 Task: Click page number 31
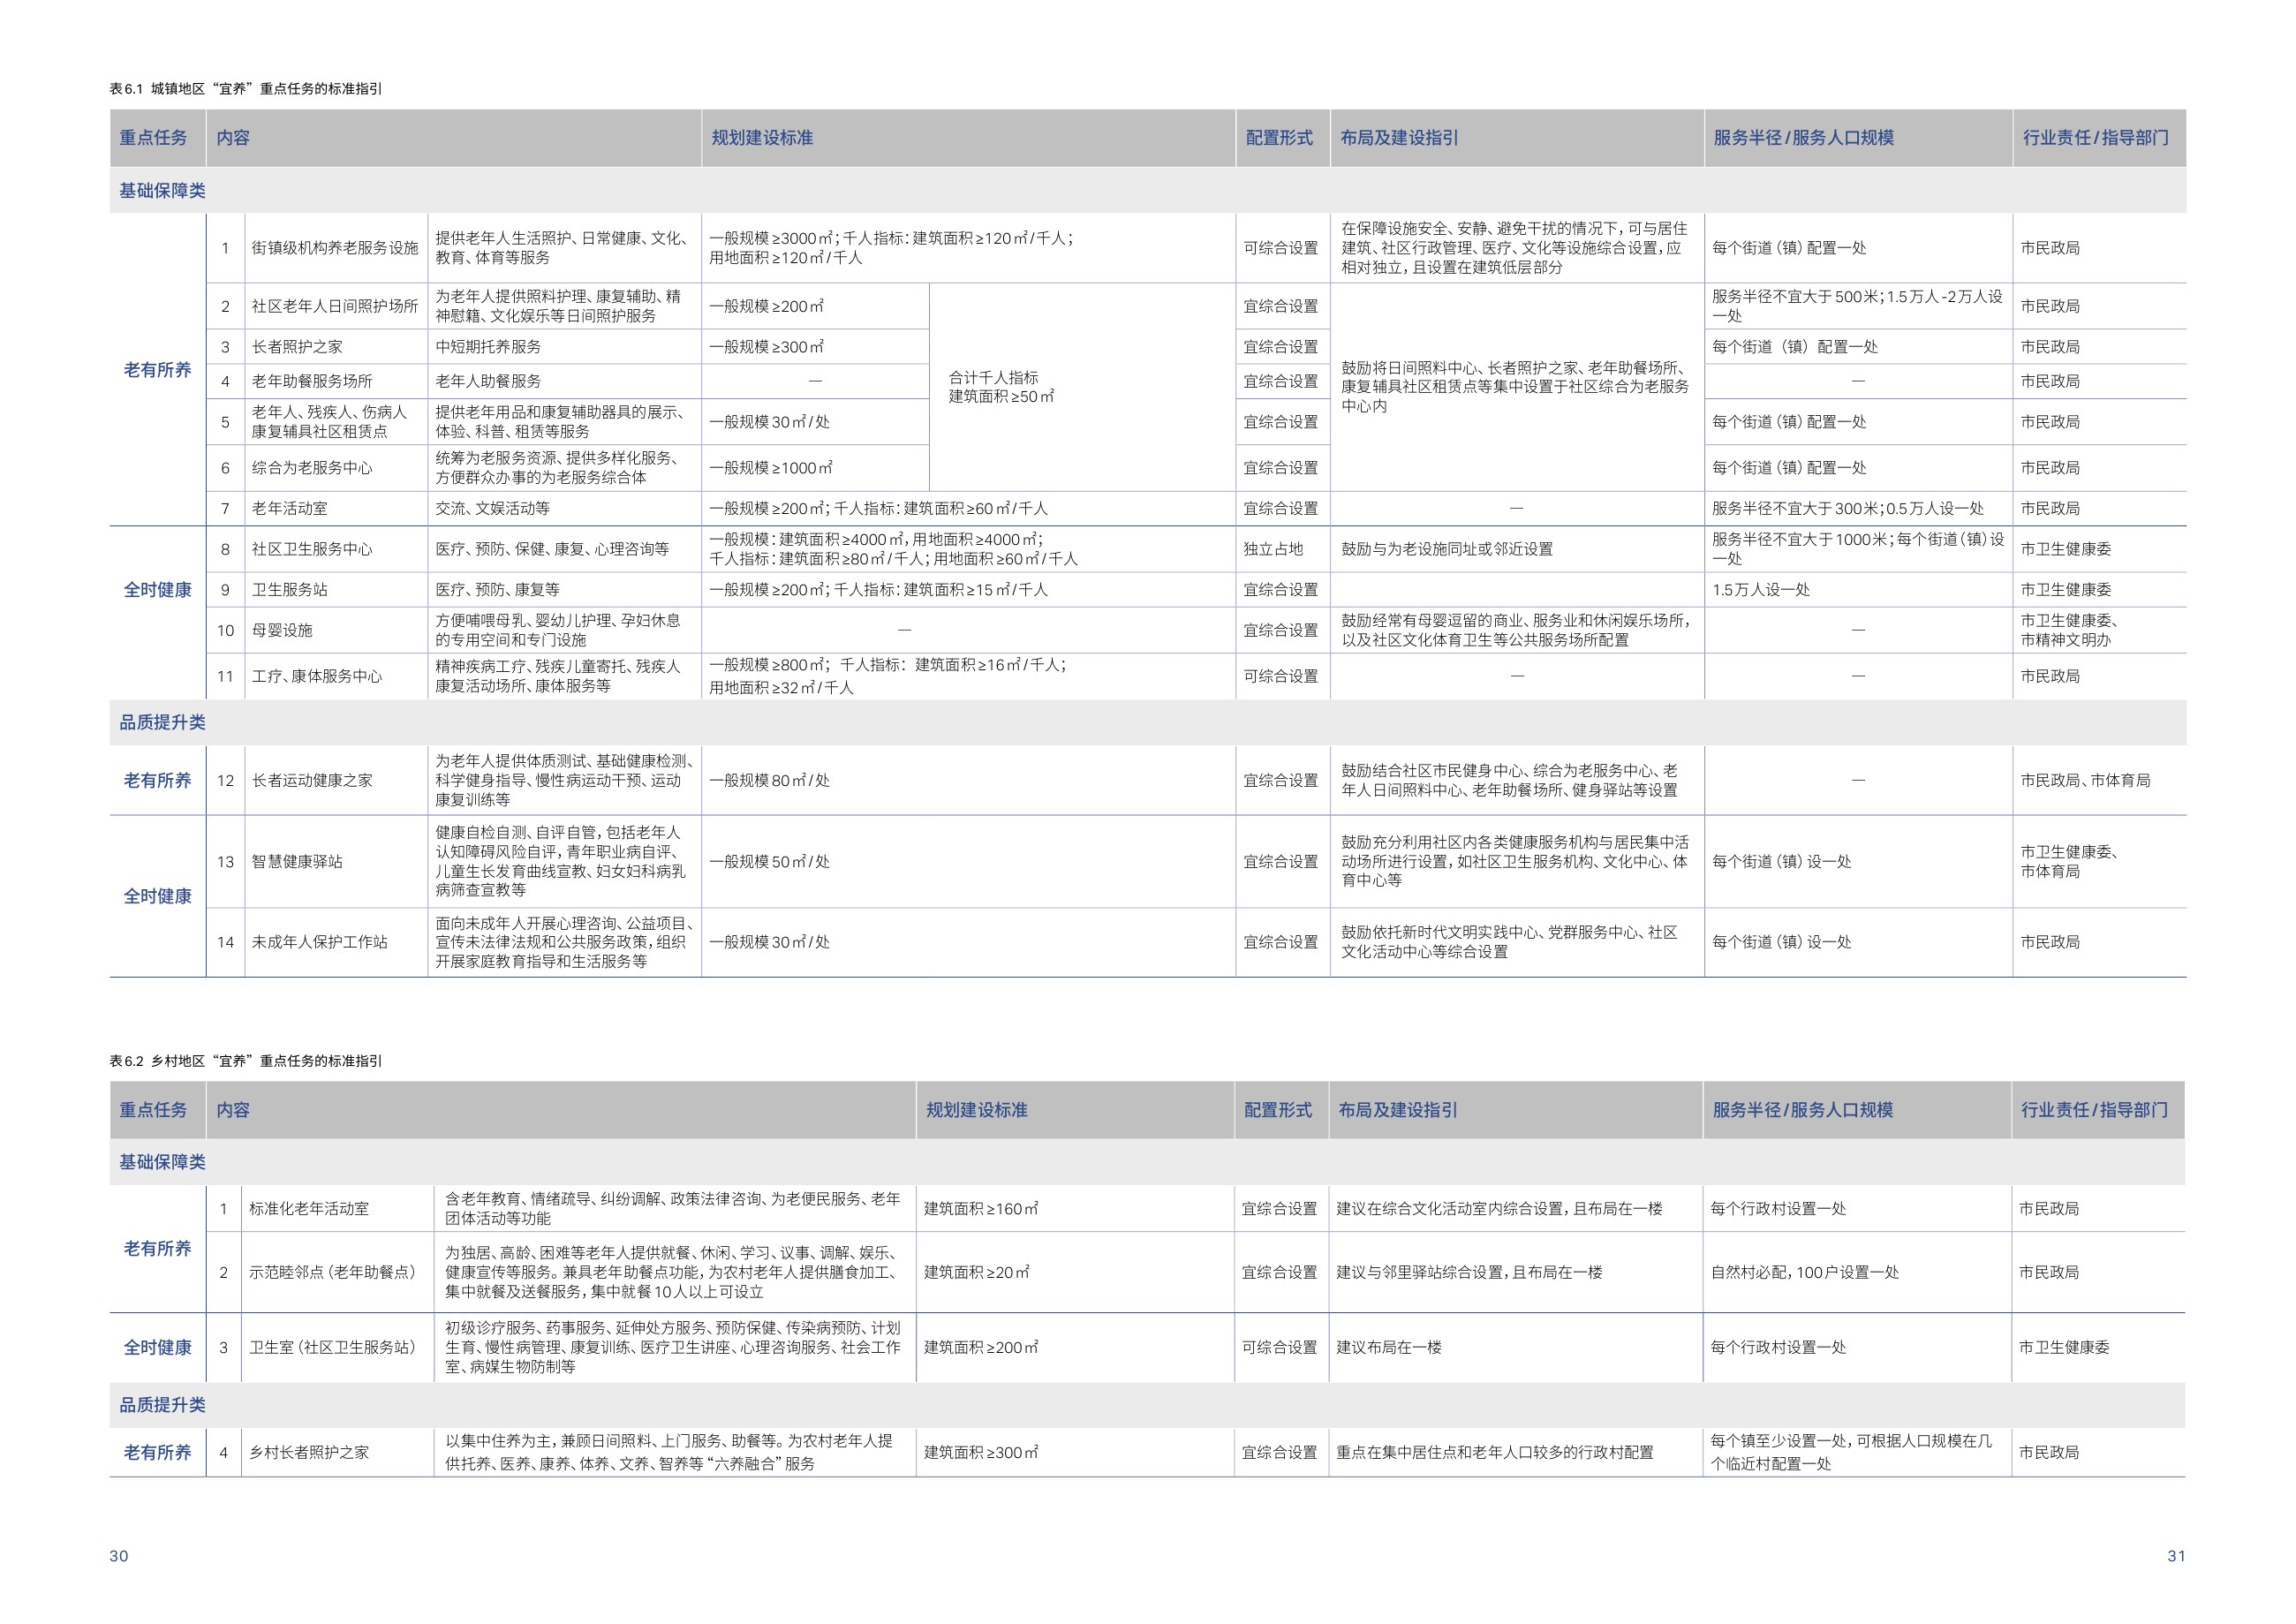tap(2176, 1556)
